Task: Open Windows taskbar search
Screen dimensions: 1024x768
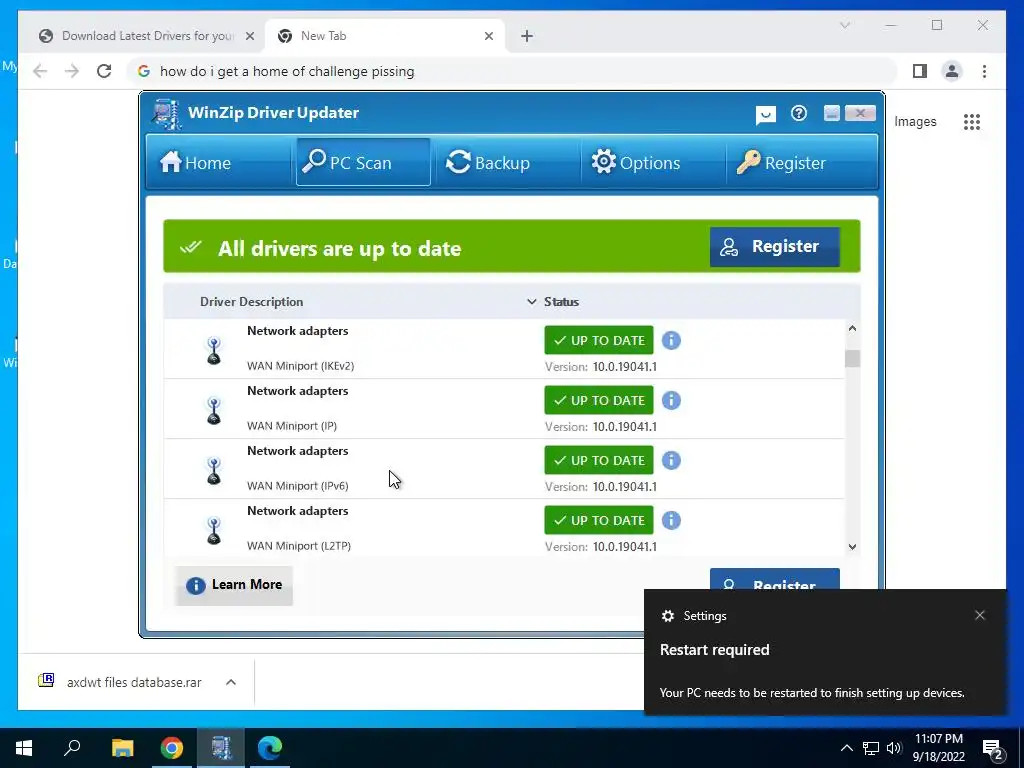Action: click(72, 748)
